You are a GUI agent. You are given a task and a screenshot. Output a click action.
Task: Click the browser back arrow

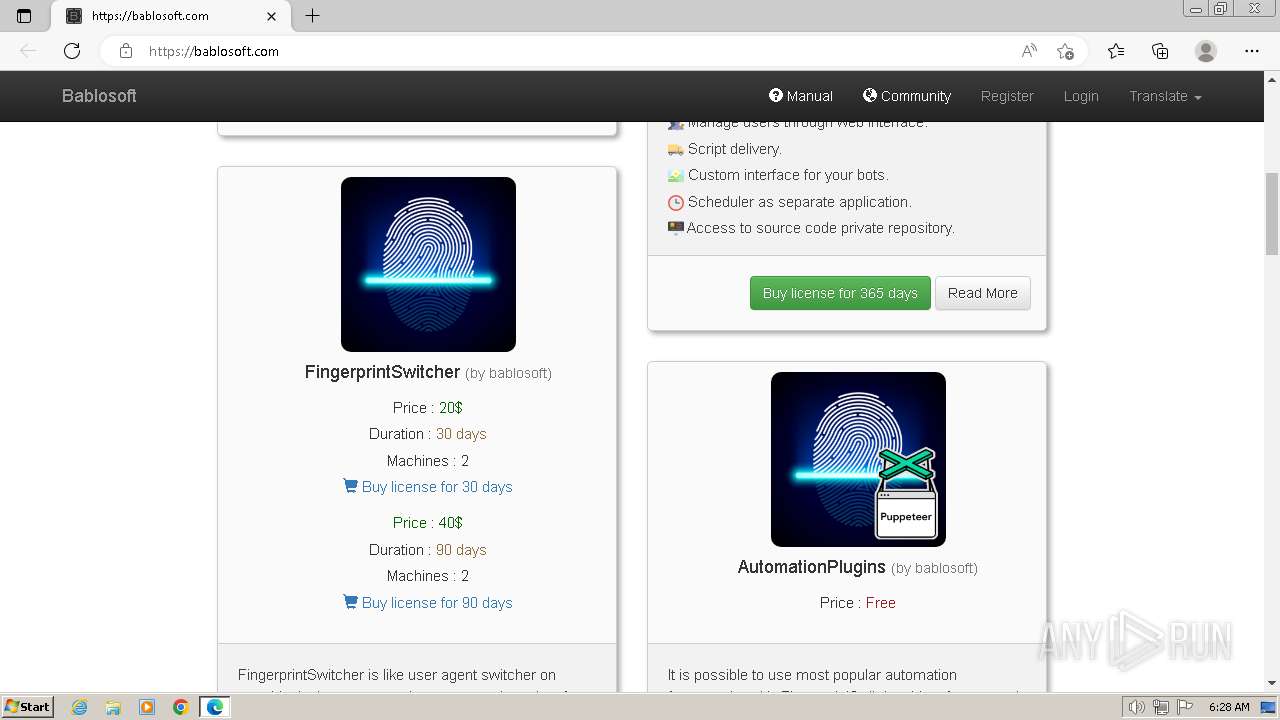pos(28,51)
